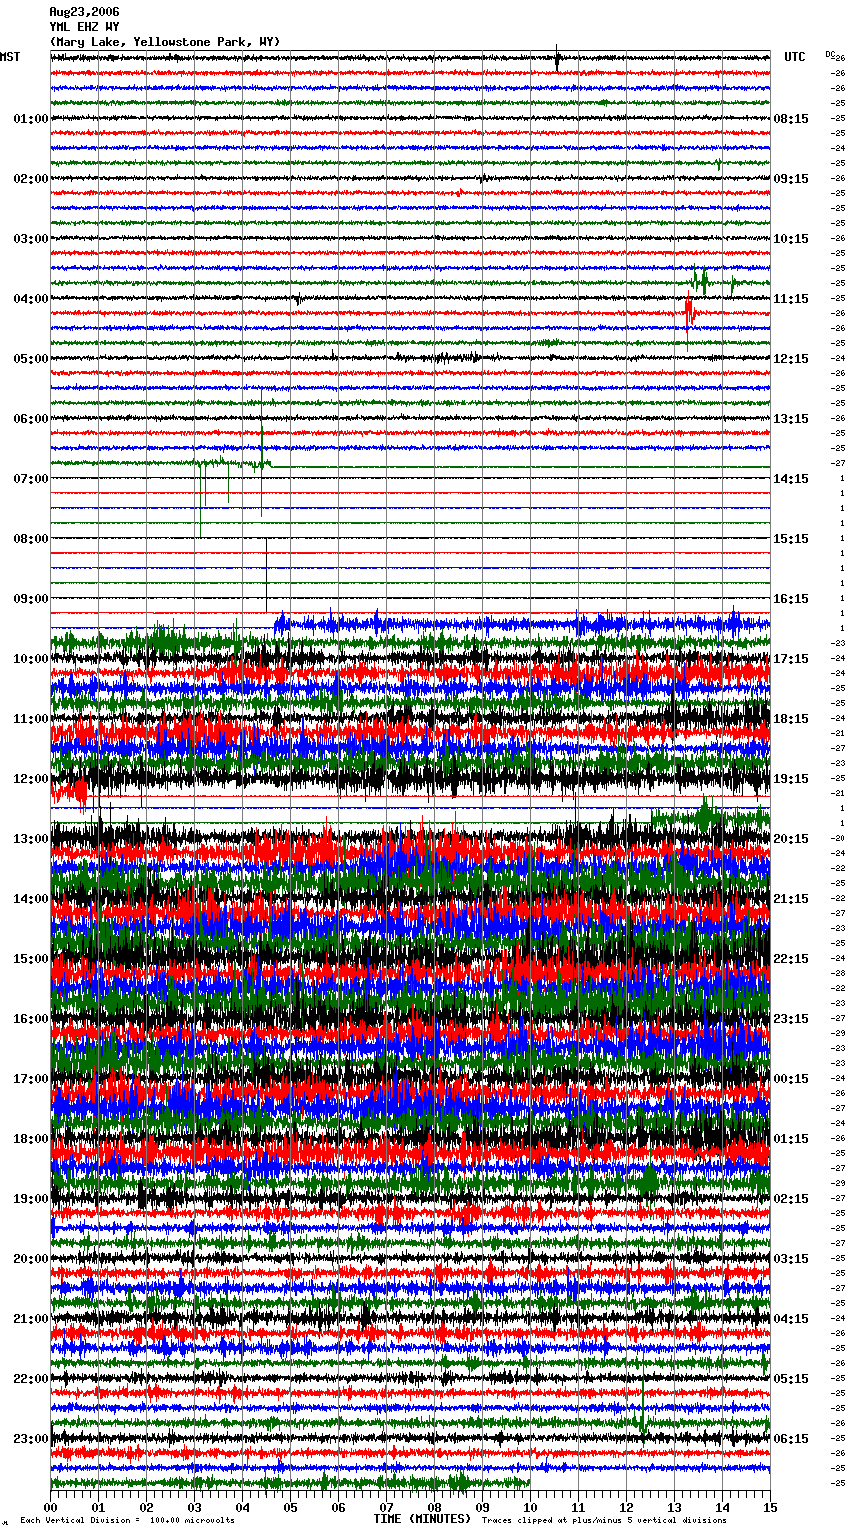Click the 04:15 UTC time label

coord(791,1319)
